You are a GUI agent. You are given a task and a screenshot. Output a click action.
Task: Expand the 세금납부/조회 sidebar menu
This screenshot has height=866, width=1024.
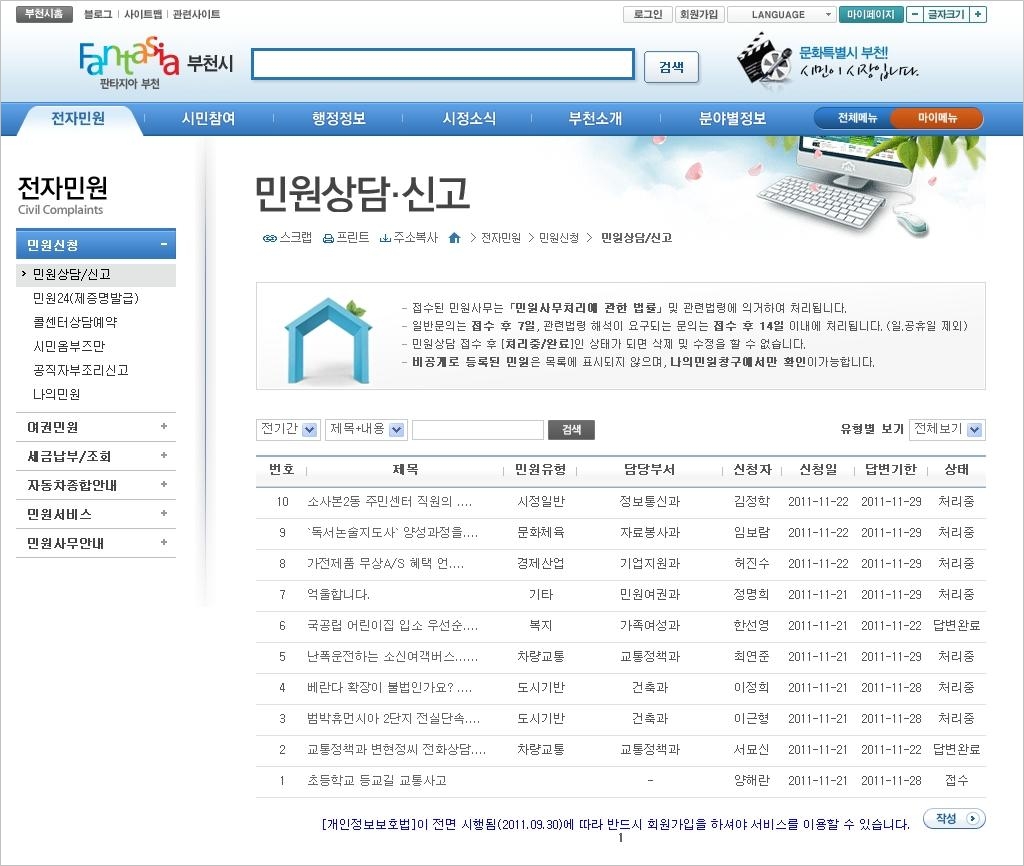point(164,456)
